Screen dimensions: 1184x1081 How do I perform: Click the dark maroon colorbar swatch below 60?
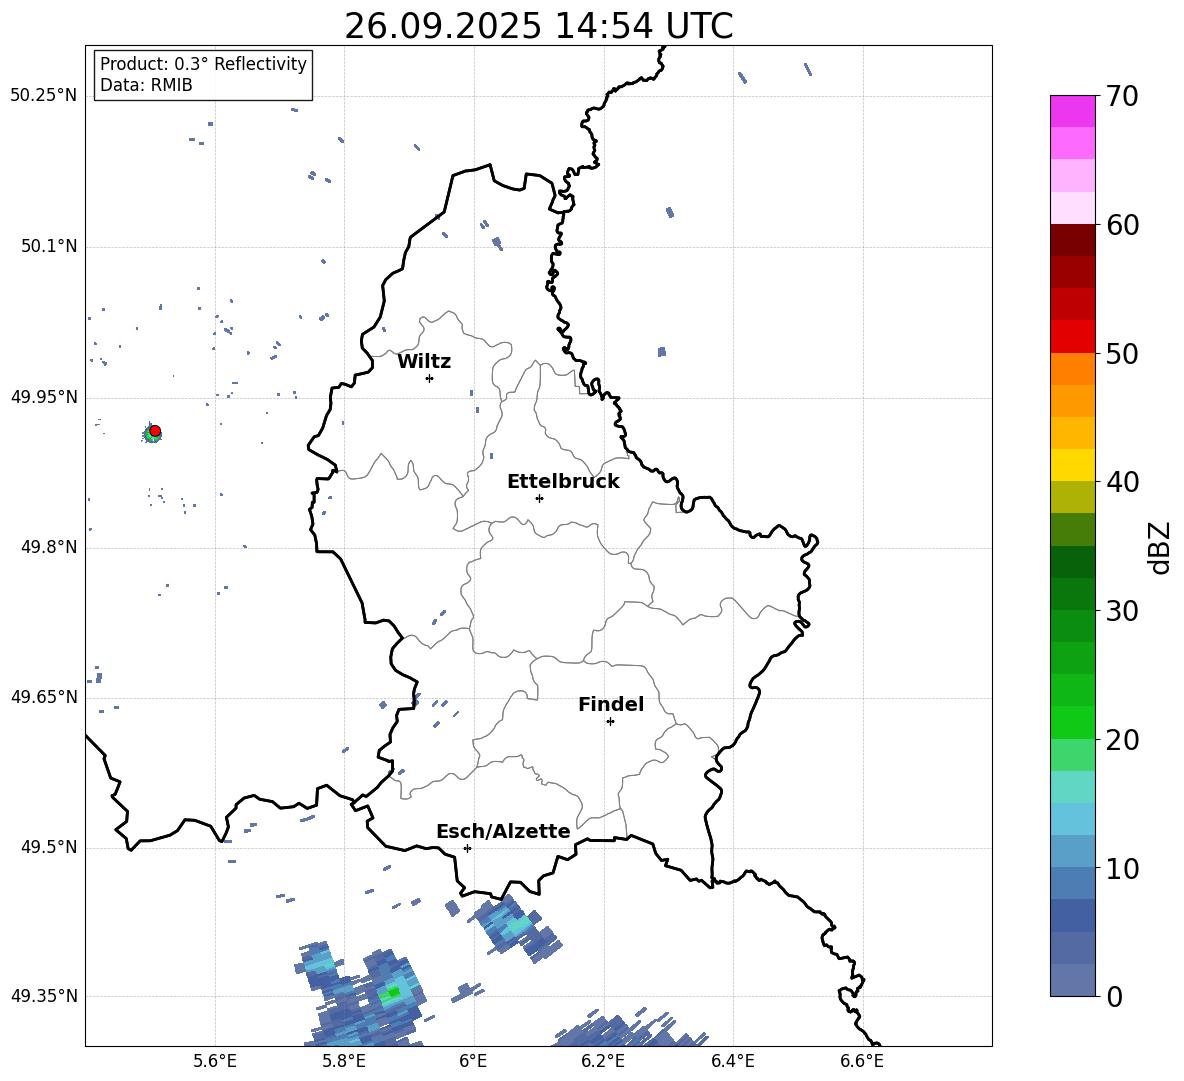coord(1072,240)
